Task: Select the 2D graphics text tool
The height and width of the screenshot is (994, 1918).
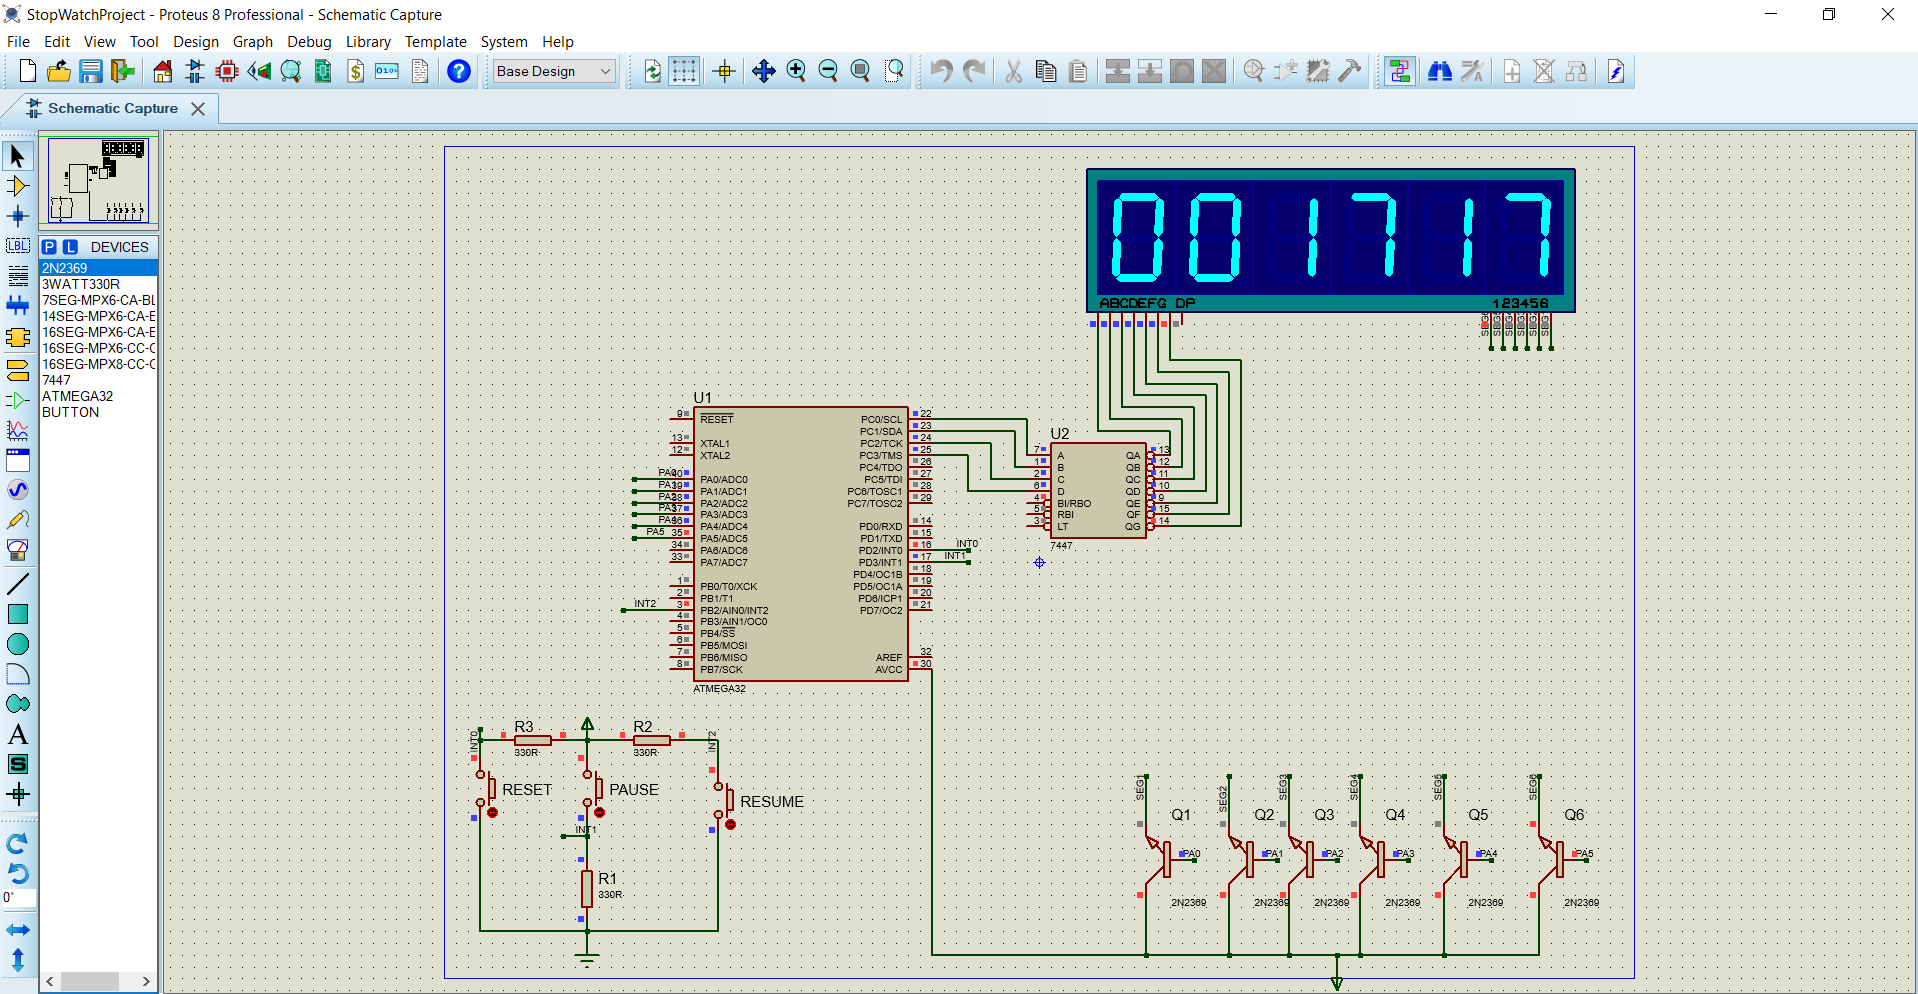Action: pyautogui.click(x=18, y=733)
